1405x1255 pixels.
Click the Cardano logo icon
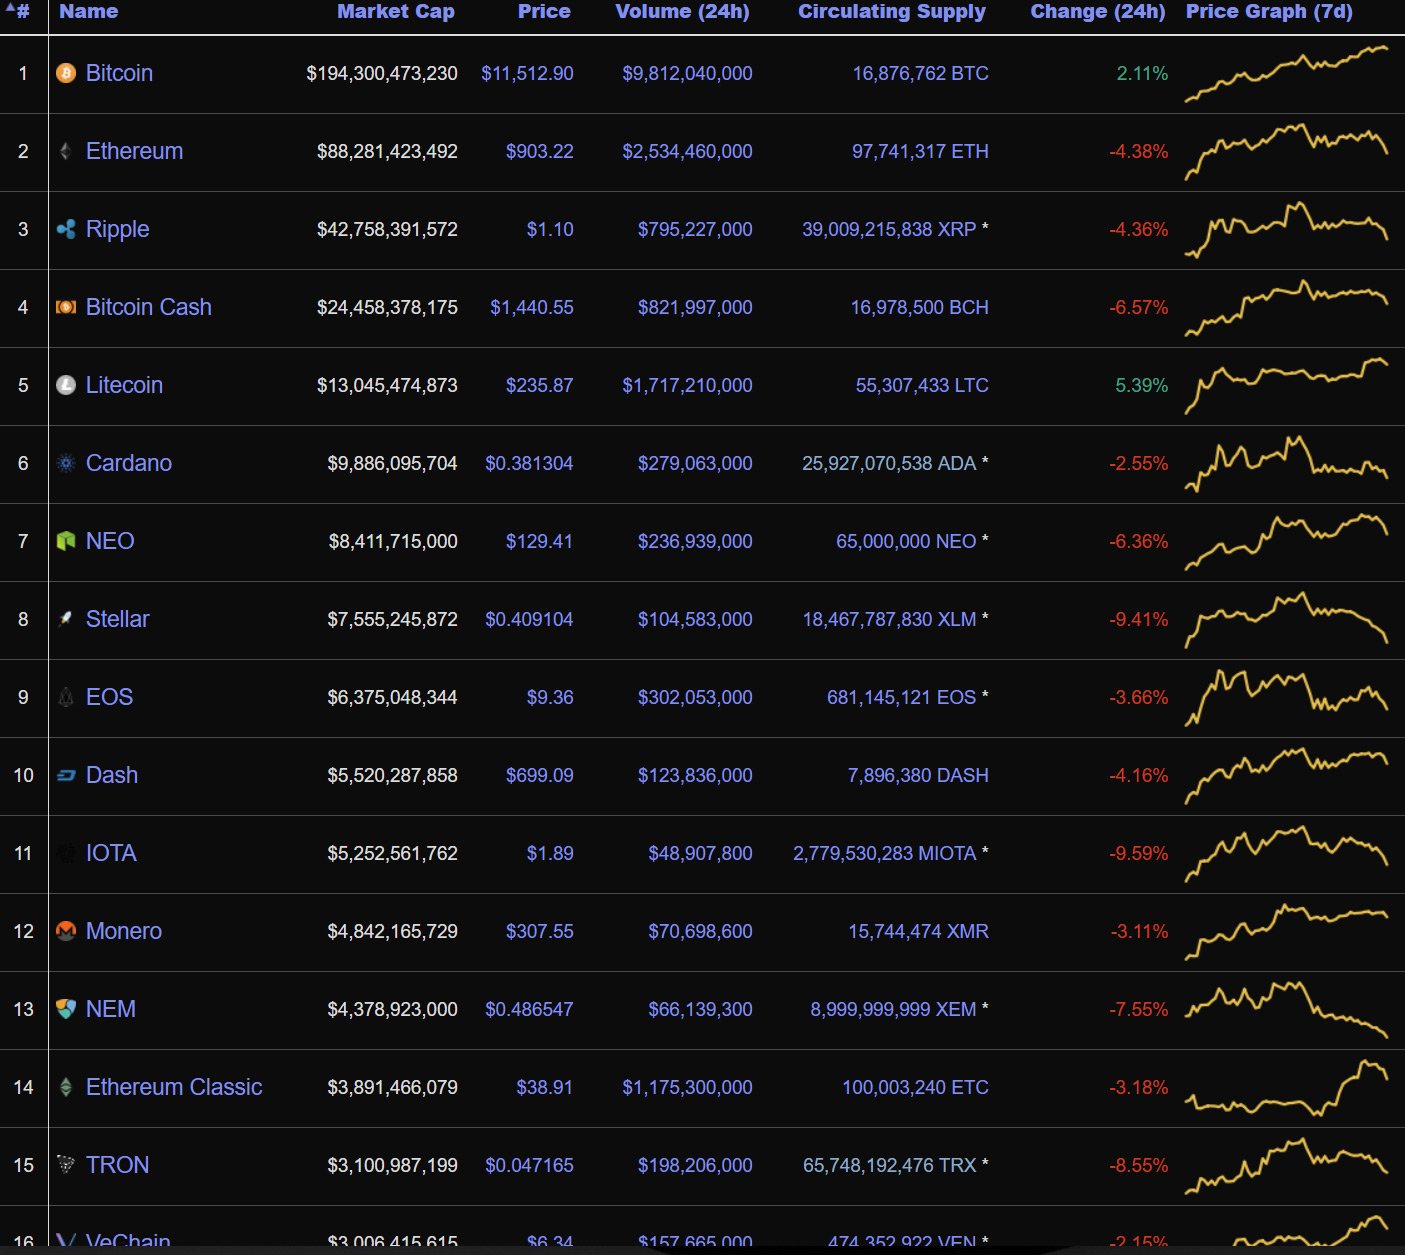[66, 463]
